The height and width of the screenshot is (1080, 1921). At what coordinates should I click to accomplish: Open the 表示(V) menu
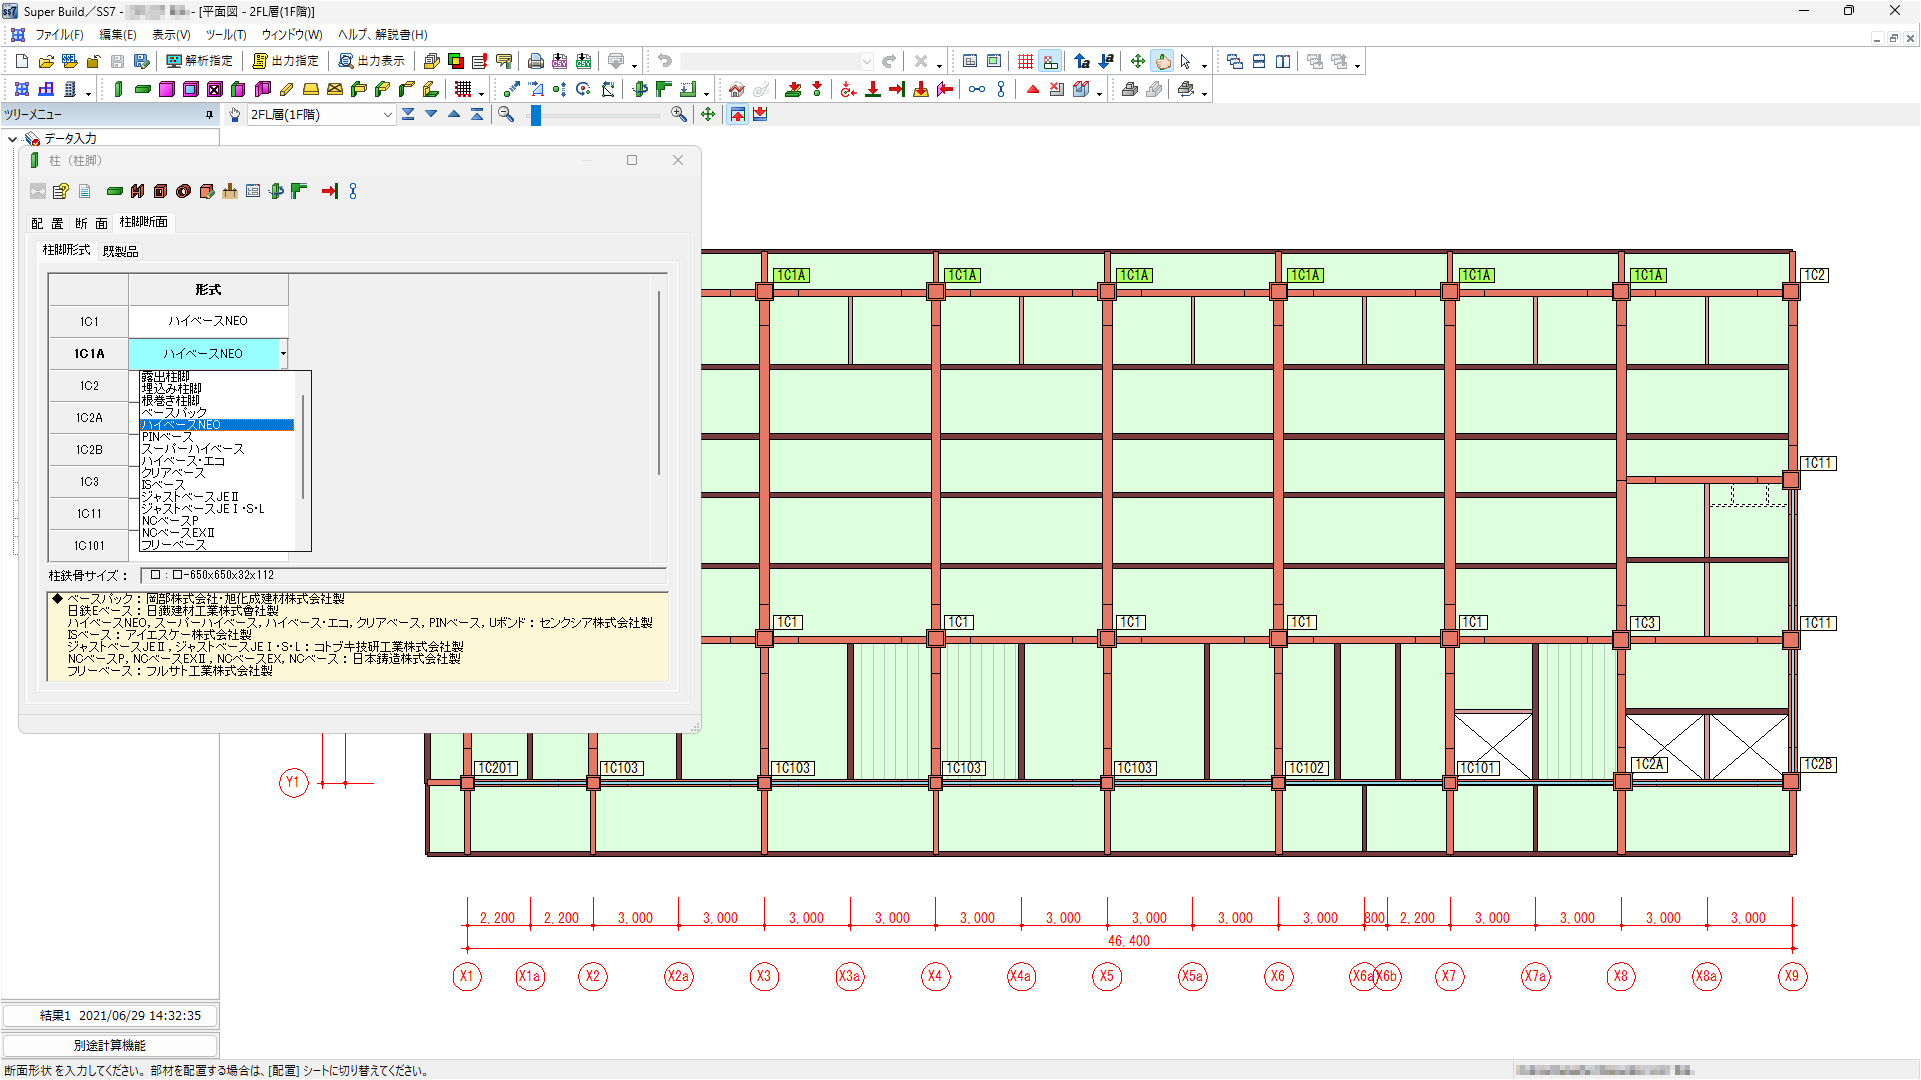coord(171,35)
